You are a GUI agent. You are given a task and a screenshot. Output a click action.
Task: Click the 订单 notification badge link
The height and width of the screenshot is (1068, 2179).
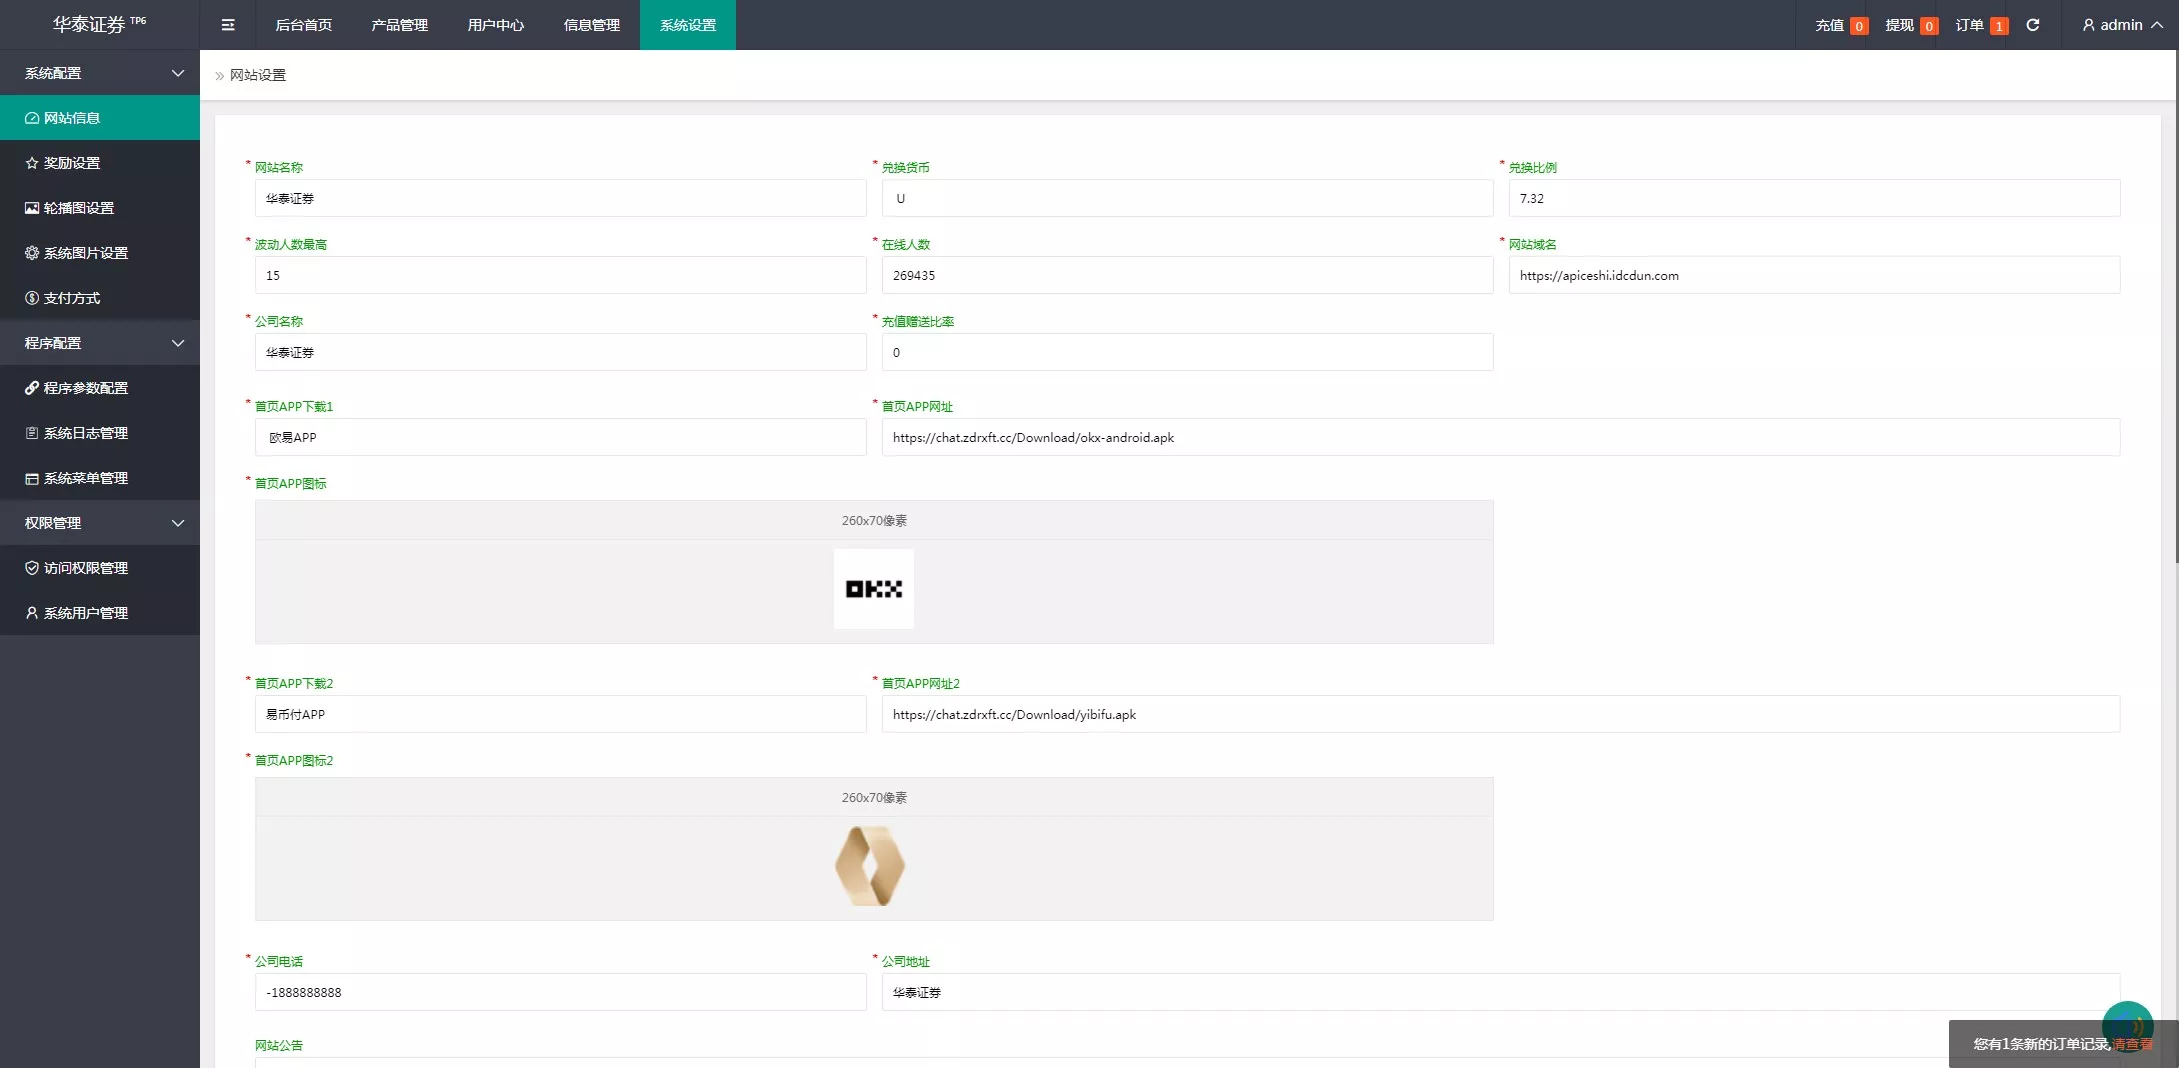pos(1981,25)
